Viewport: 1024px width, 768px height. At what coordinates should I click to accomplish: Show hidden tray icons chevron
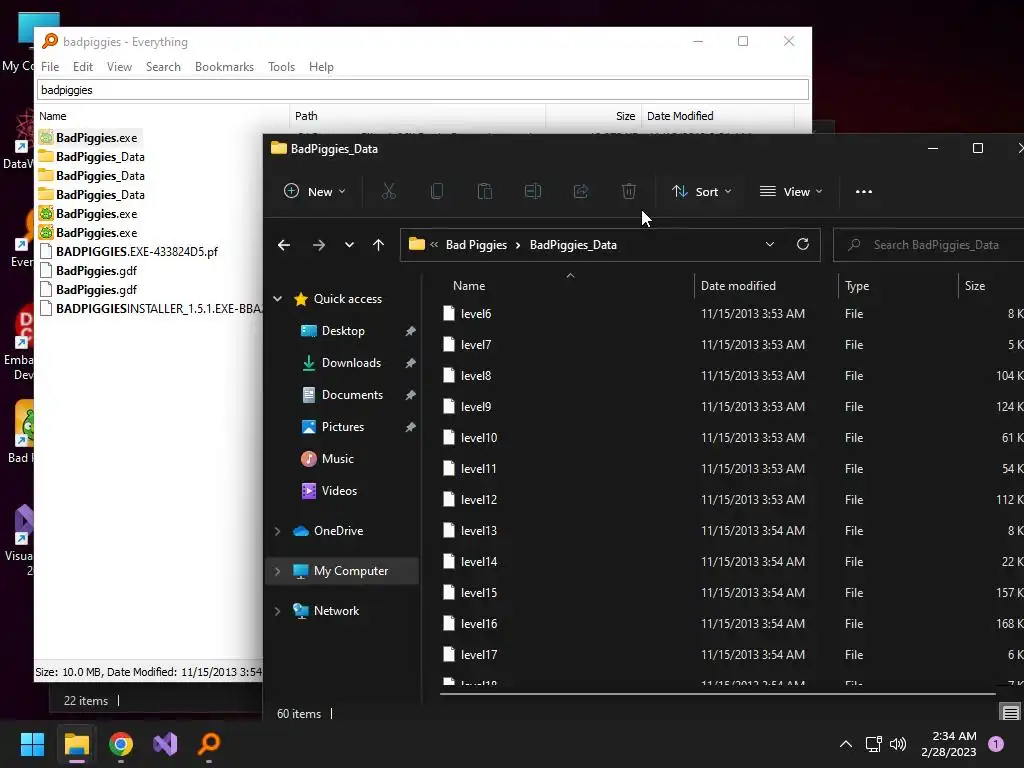(846, 744)
